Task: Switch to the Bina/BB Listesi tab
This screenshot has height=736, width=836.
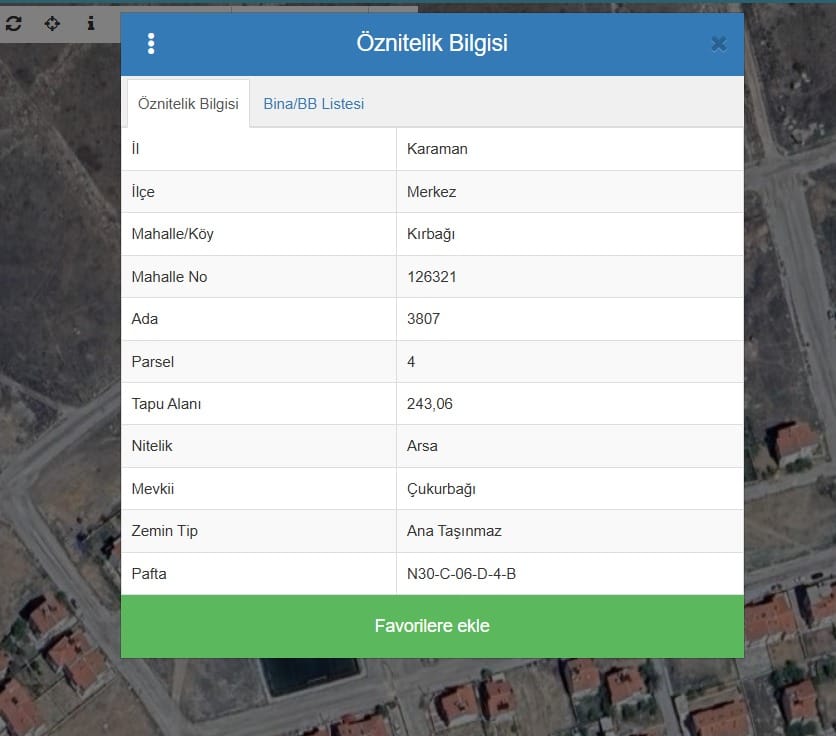Action: [314, 103]
